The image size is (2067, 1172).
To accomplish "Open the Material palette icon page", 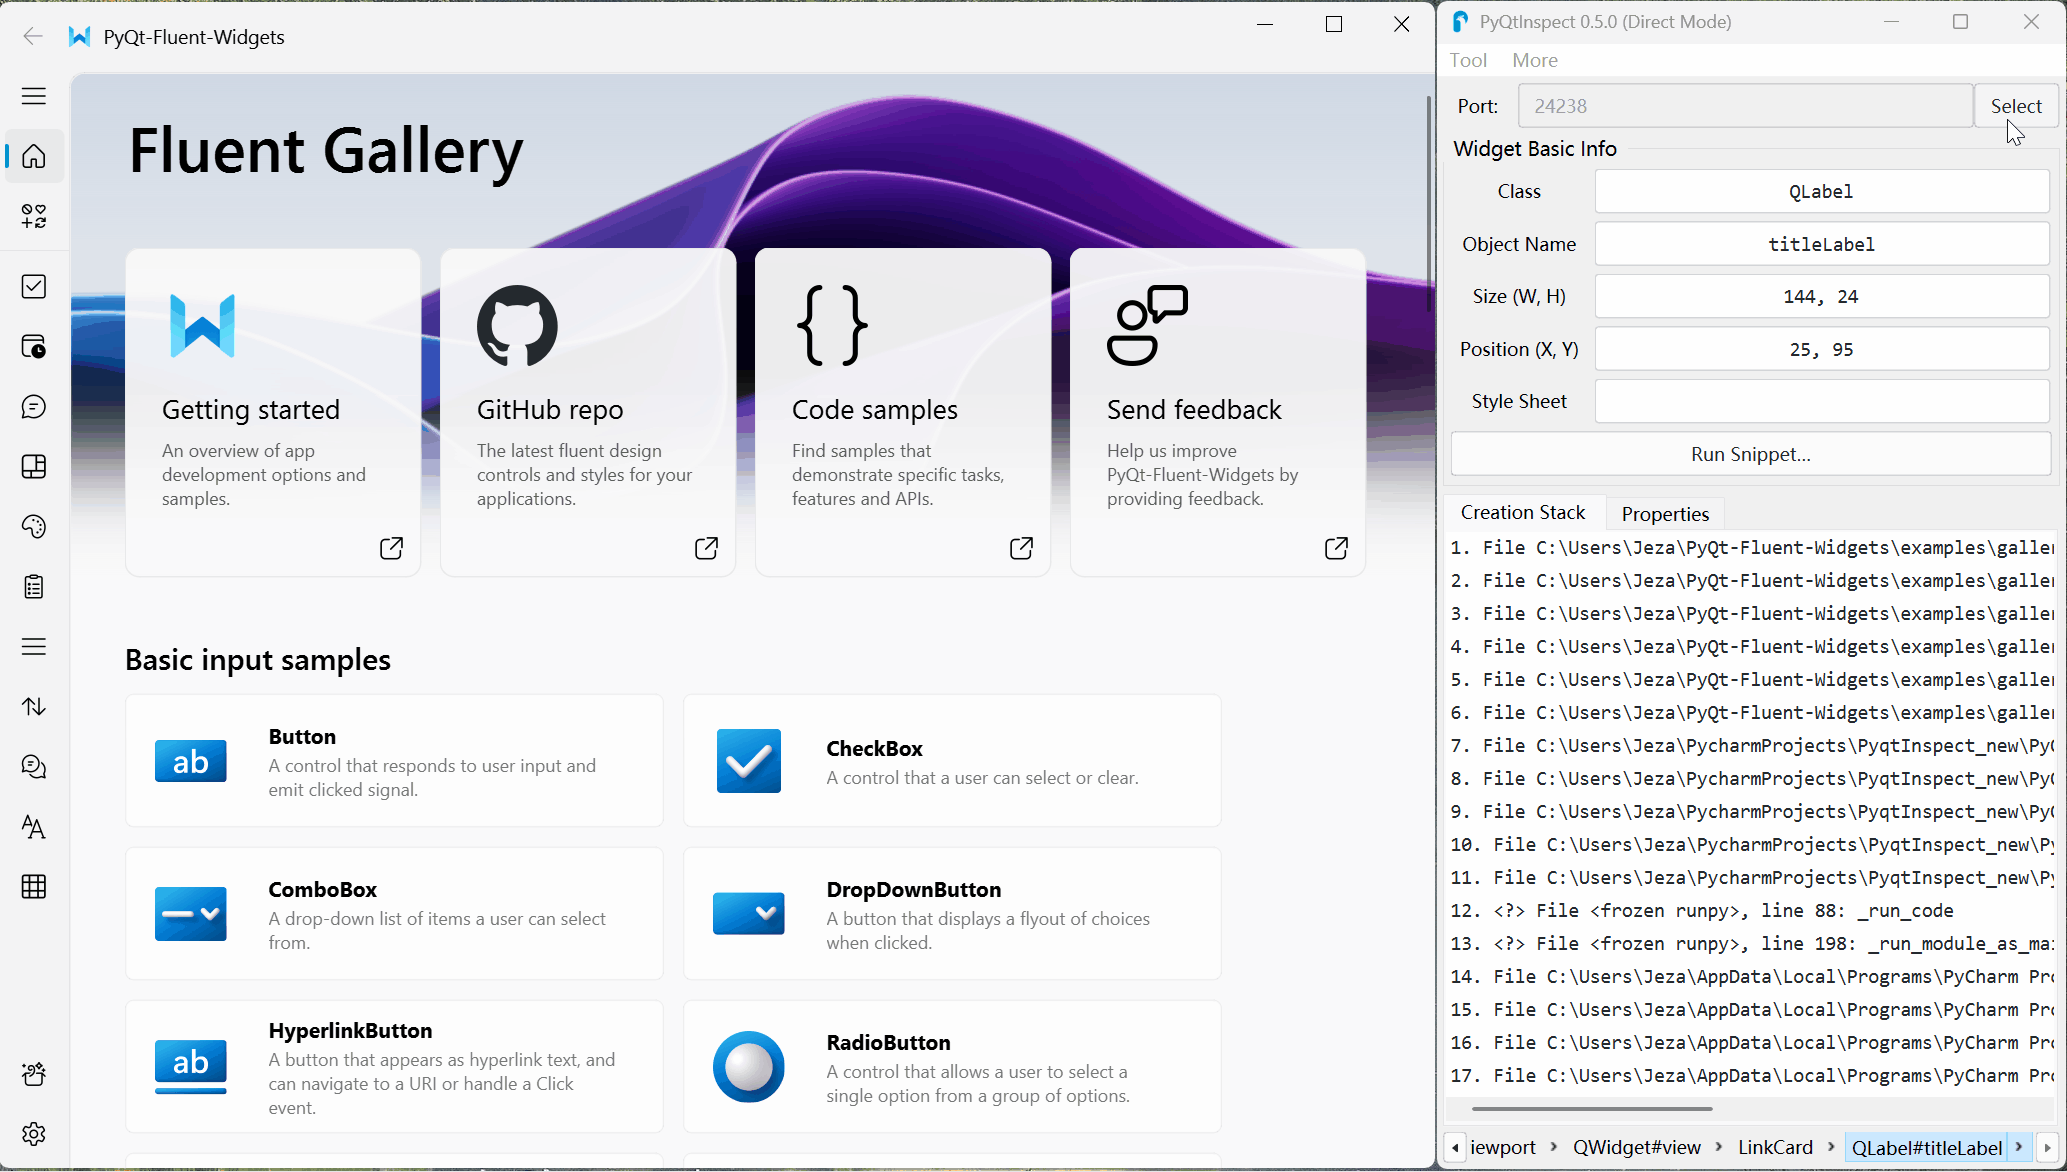I will [x=34, y=527].
